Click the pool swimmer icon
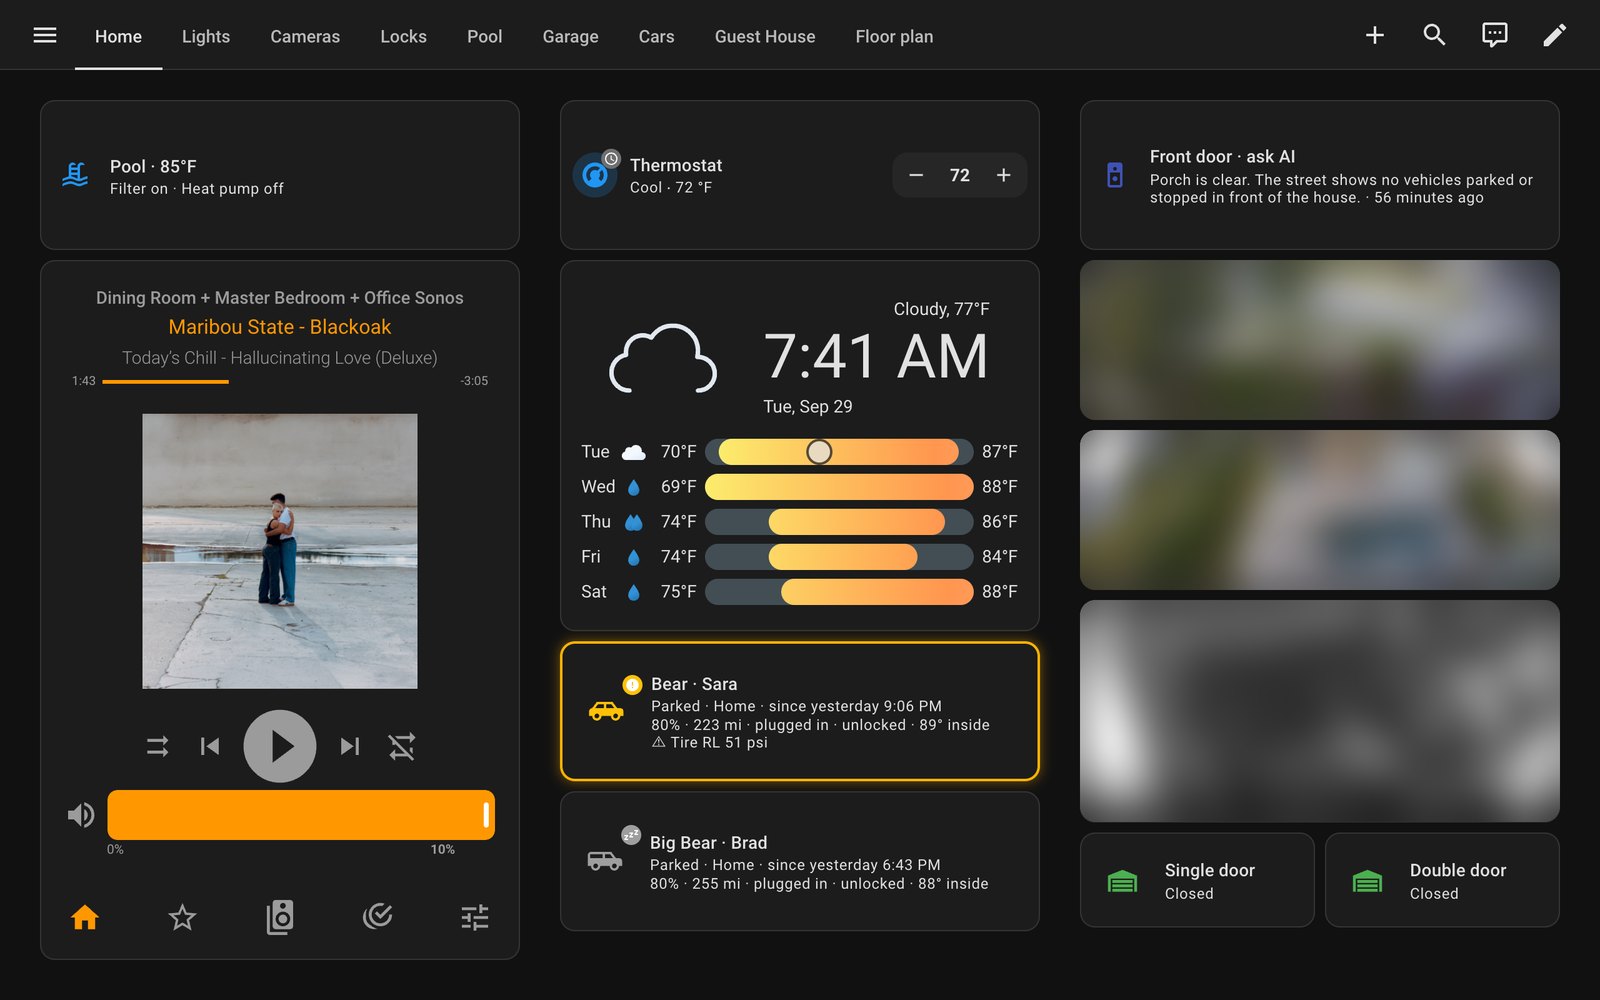The height and width of the screenshot is (1000, 1600). pos(75,175)
